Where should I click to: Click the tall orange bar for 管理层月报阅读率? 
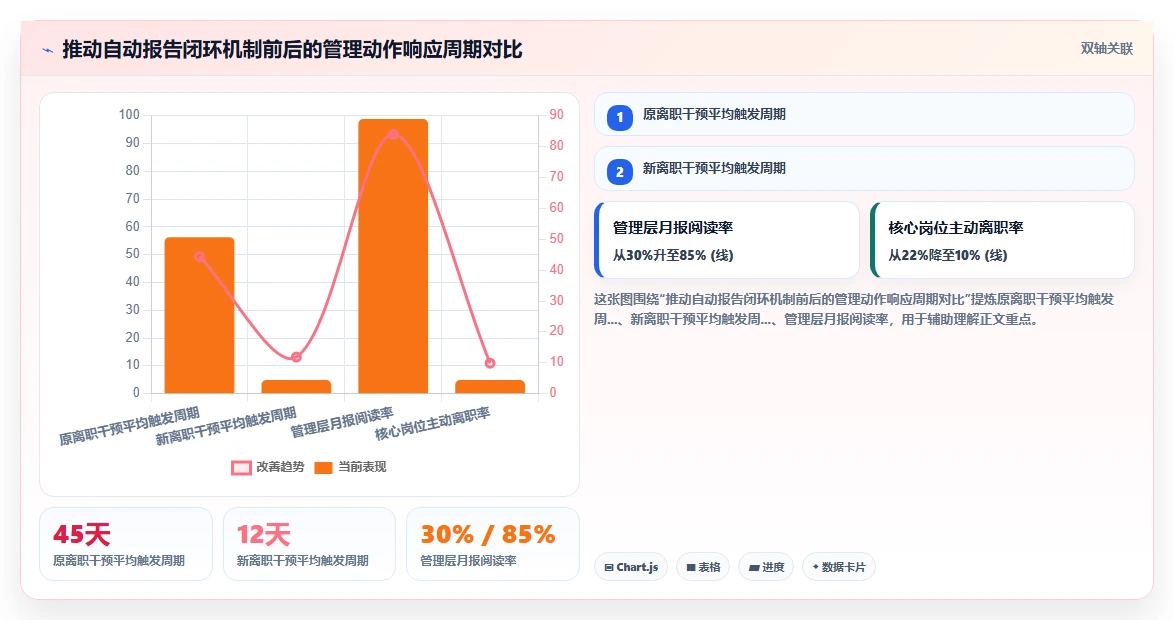coord(393,256)
